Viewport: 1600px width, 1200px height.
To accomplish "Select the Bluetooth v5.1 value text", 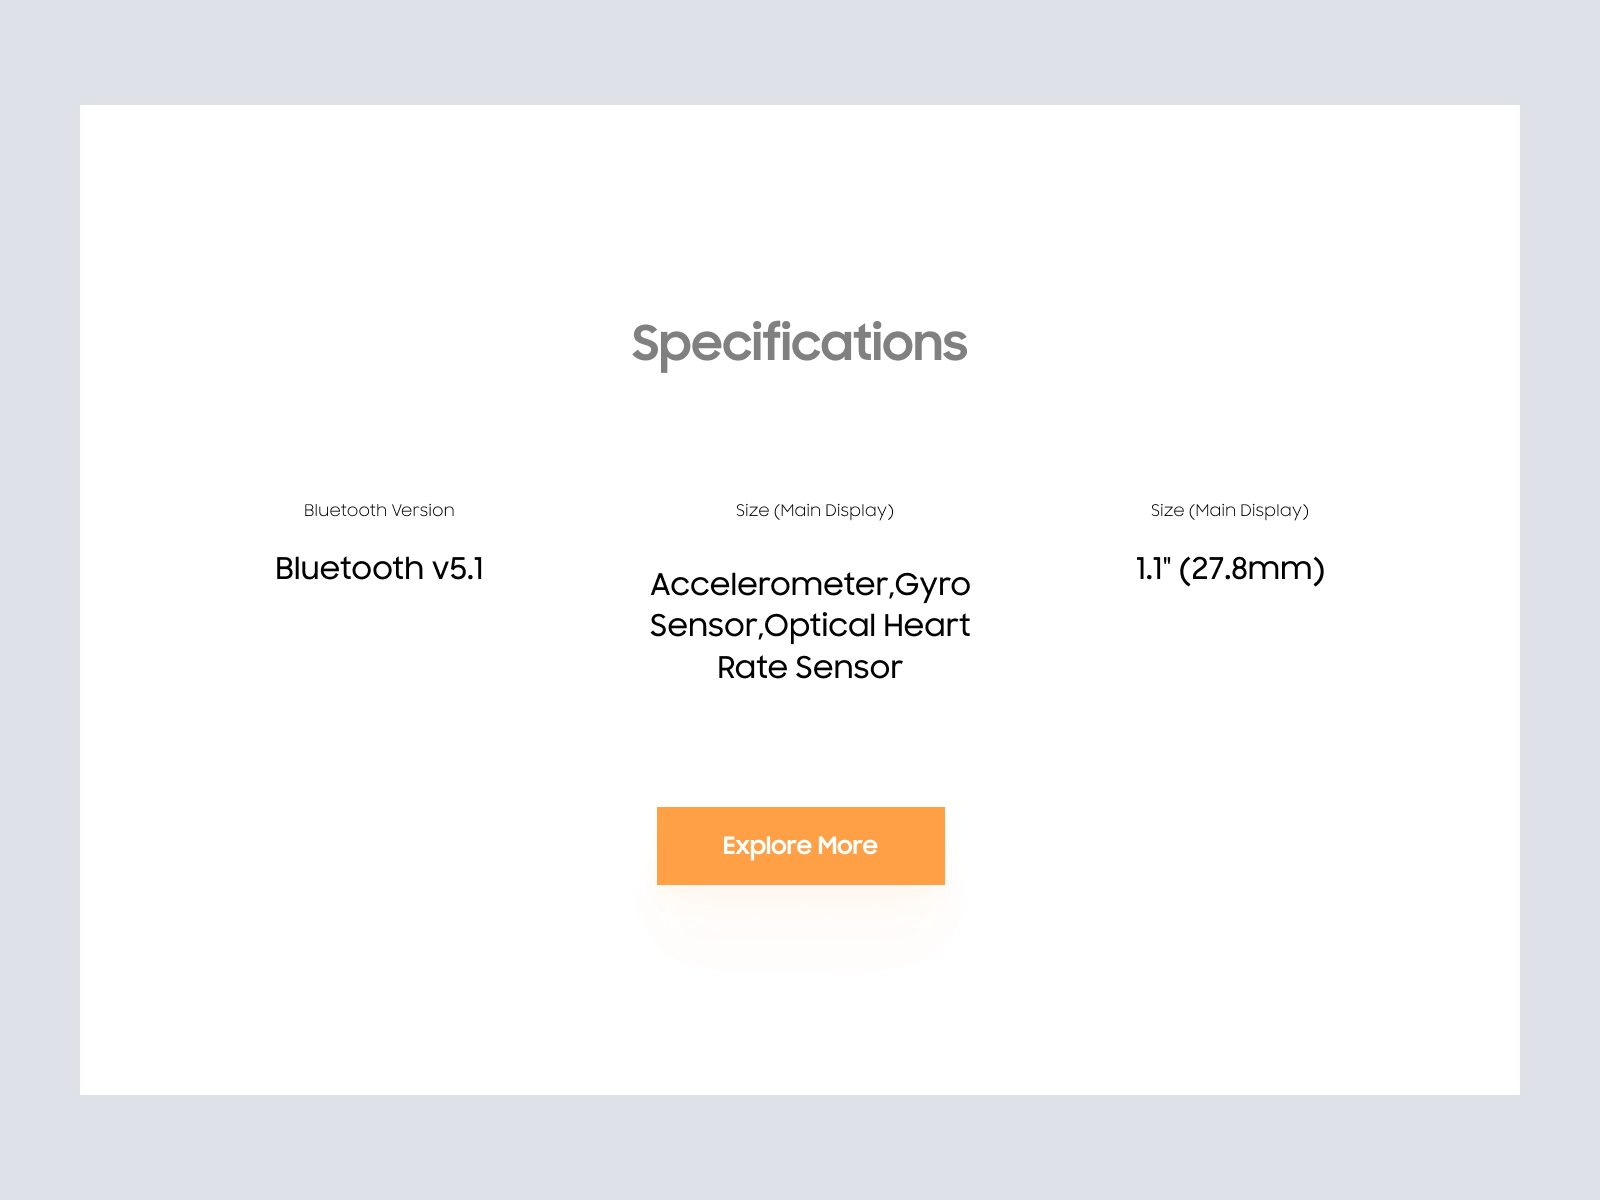I will [x=379, y=568].
